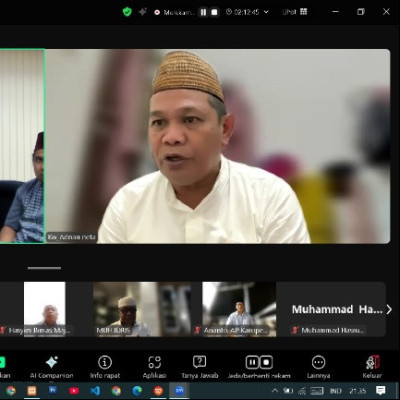Image resolution: width=400 pixels, height=400 pixels.
Task: Open Visual Studio Code from taskbar
Action: coord(95,391)
